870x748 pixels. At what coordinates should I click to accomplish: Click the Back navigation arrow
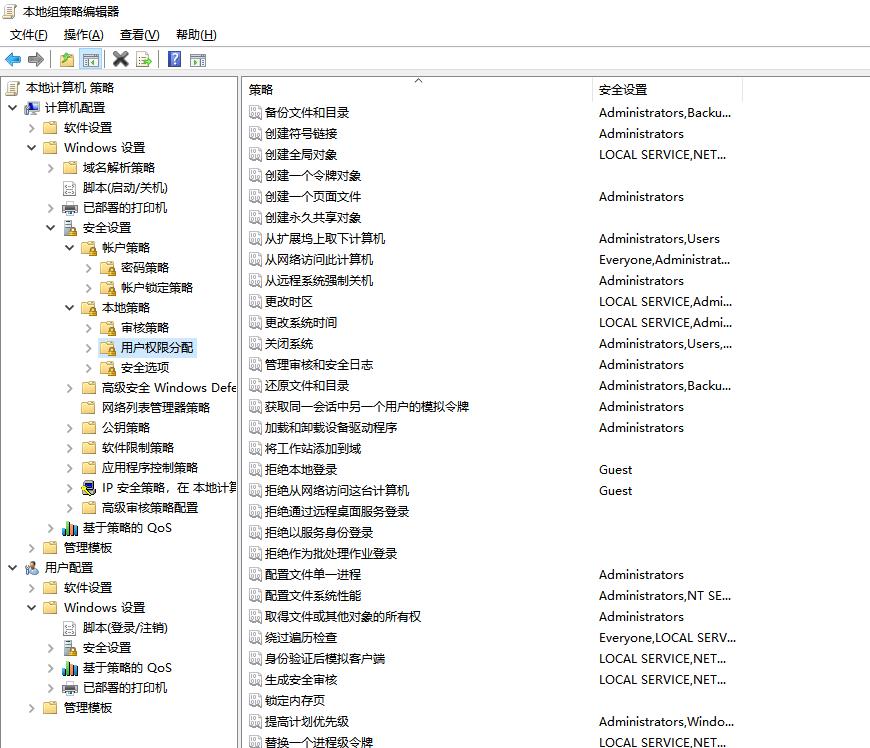[x=11, y=59]
